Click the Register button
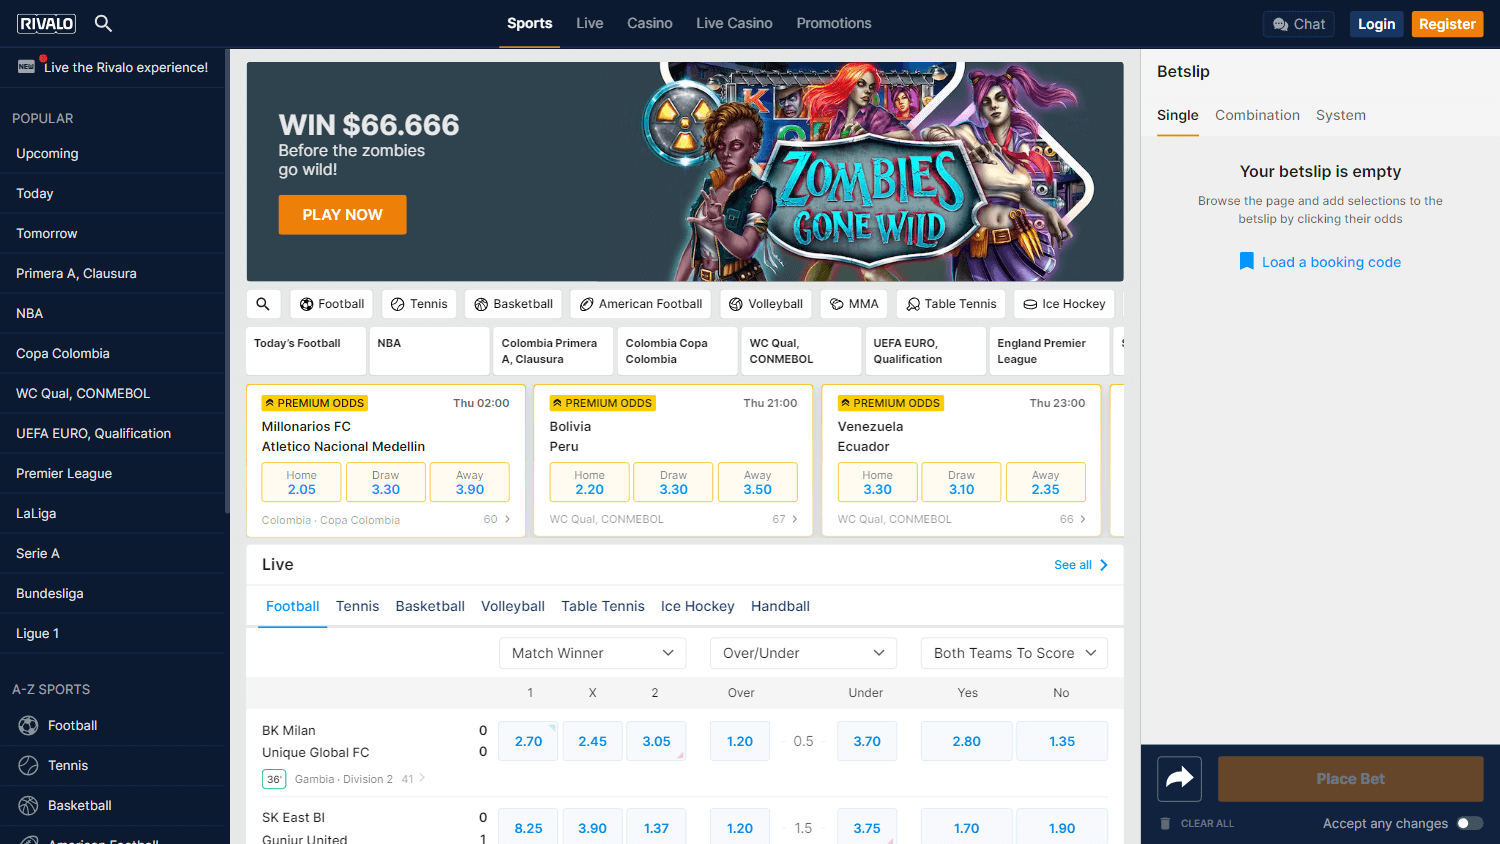Image resolution: width=1500 pixels, height=844 pixels. 1447,24
